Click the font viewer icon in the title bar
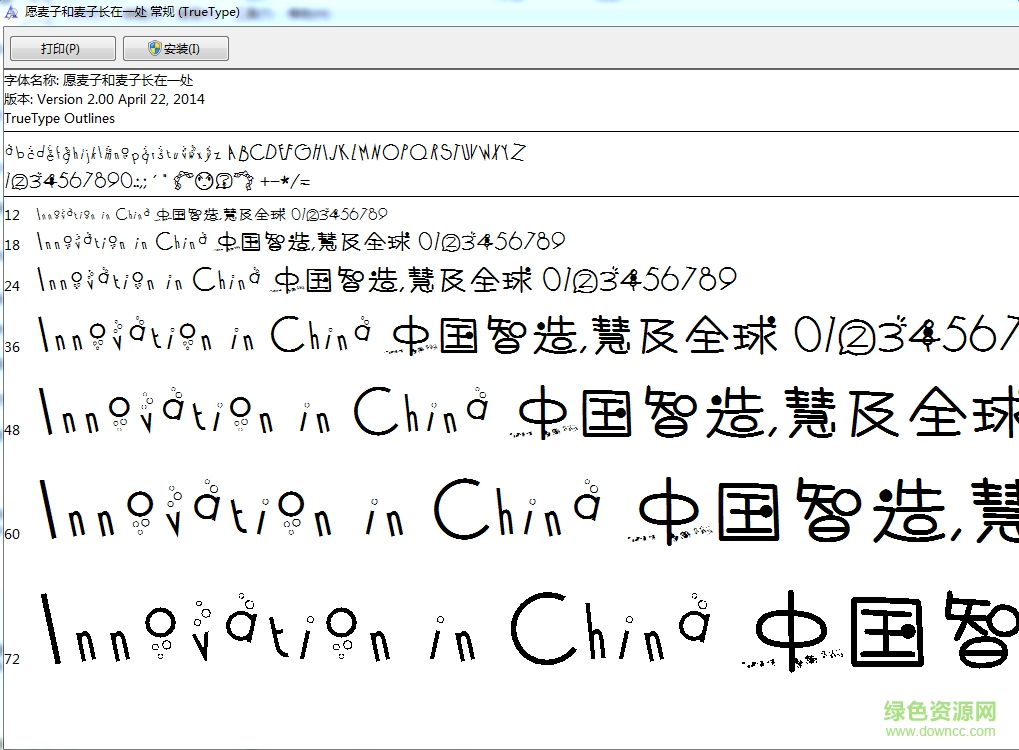Image resolution: width=1019 pixels, height=750 pixels. tap(10, 12)
